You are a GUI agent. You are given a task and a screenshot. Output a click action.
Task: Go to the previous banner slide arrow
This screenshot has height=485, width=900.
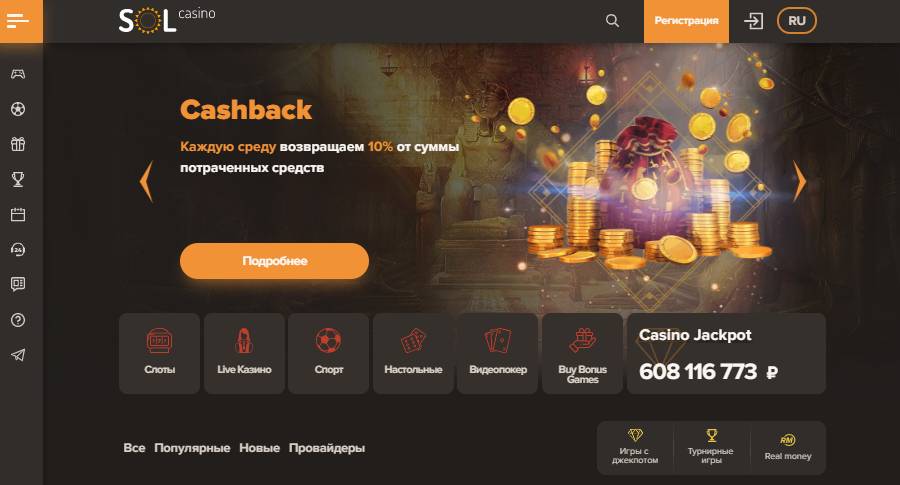146,181
